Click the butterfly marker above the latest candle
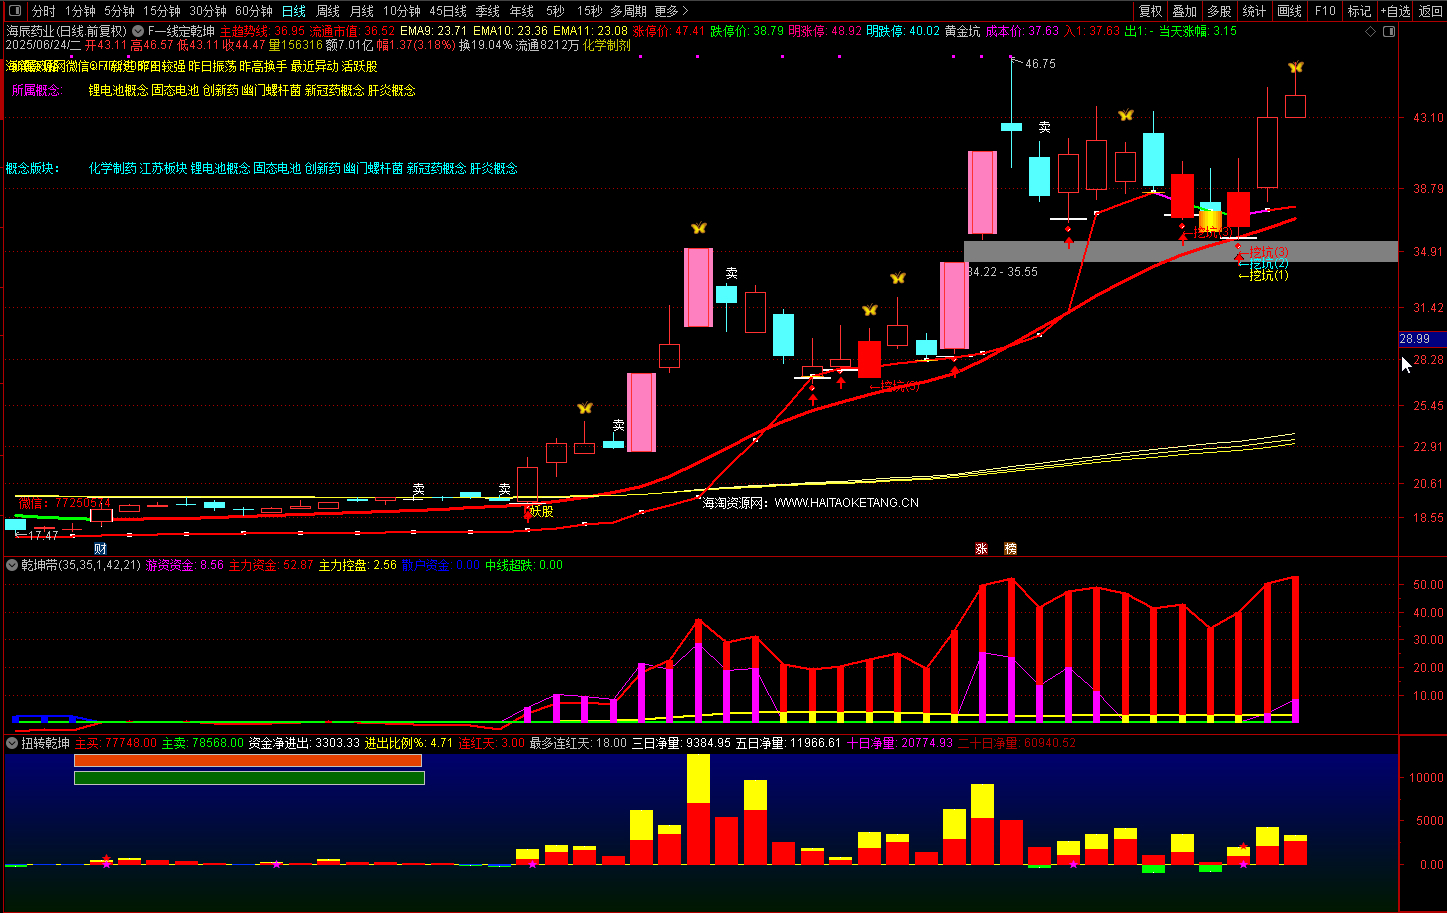 pyautogui.click(x=1295, y=67)
